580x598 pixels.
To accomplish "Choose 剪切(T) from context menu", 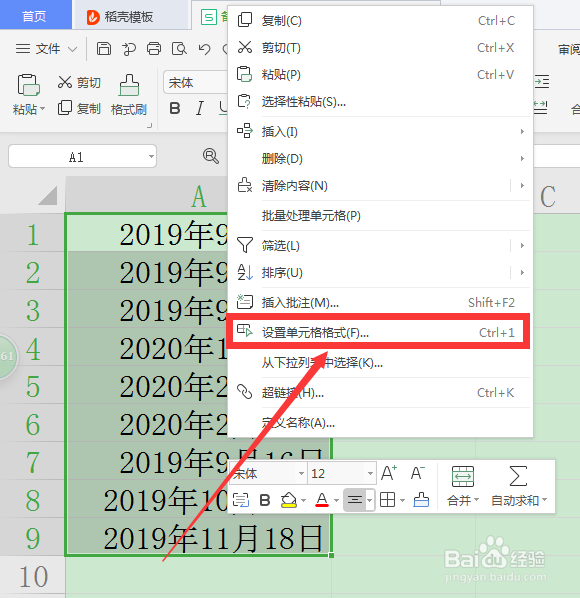I will [x=380, y=48].
